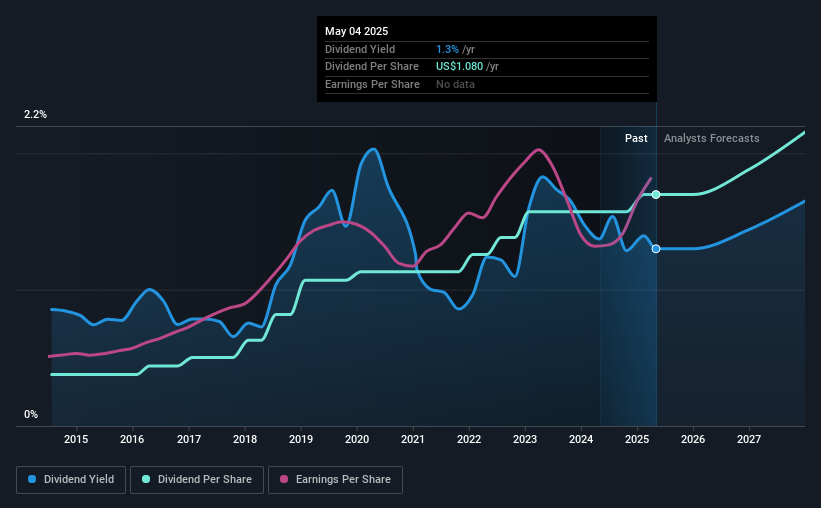The image size is (821, 508).
Task: Click the Dividend Per Share row label in tooltip
Action: (x=372, y=67)
